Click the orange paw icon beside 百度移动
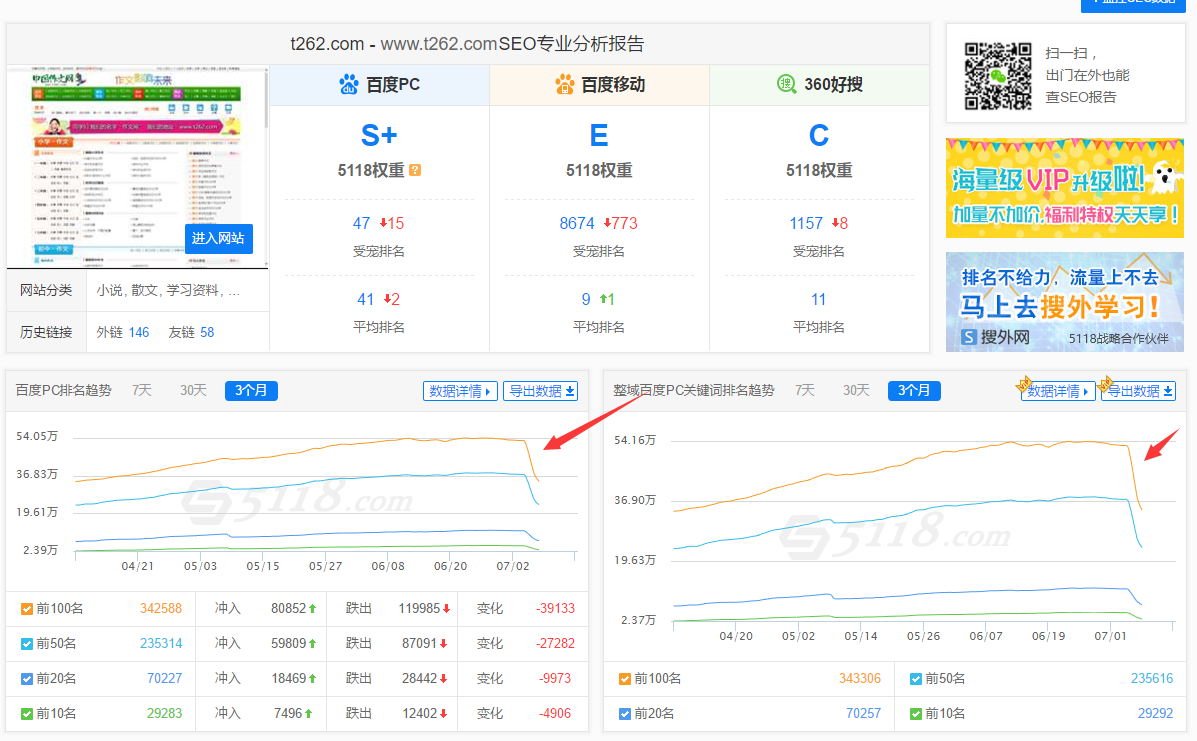Image resolution: width=1197 pixels, height=741 pixels. (564, 84)
